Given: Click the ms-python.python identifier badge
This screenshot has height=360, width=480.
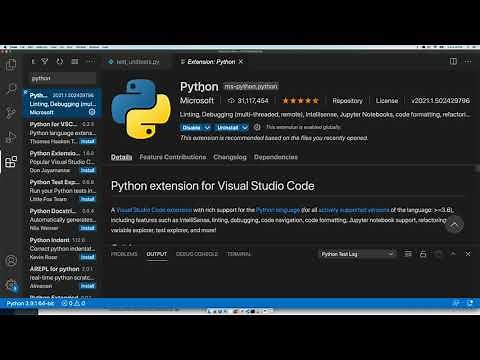Looking at the screenshot, I should coord(251,87).
